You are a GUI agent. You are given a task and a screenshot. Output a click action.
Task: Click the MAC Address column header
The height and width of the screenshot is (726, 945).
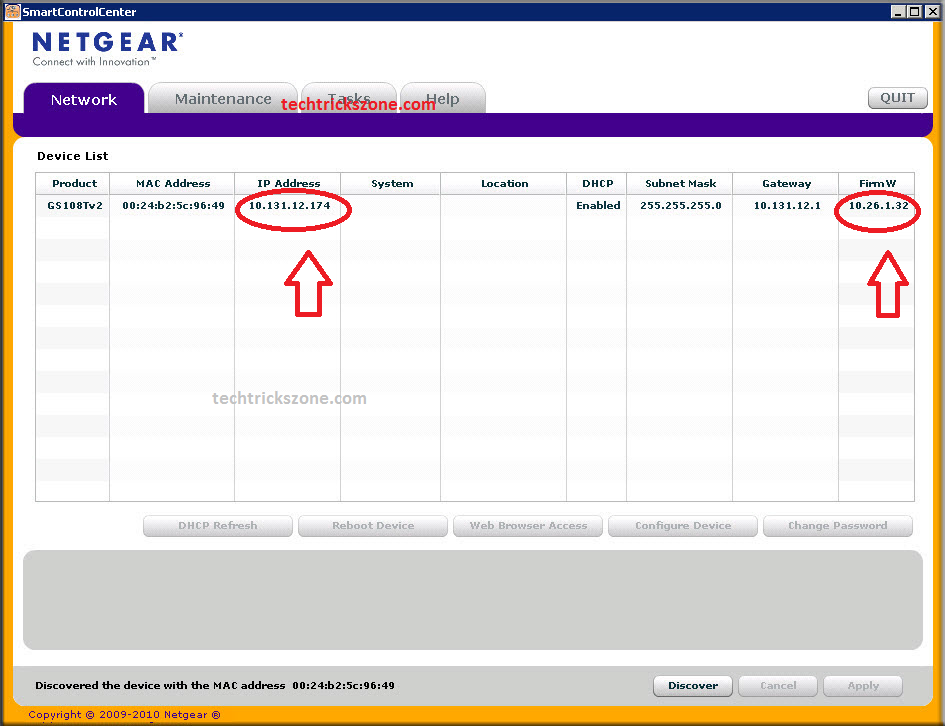tap(172, 184)
